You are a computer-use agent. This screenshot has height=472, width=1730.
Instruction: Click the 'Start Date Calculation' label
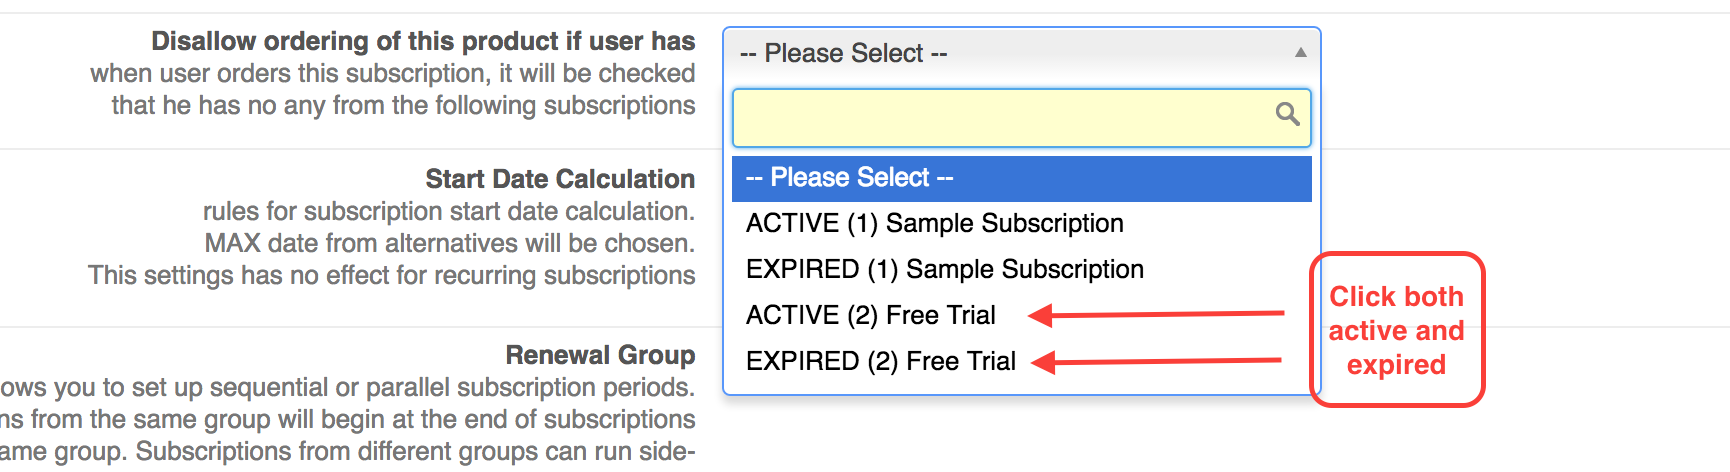(560, 179)
